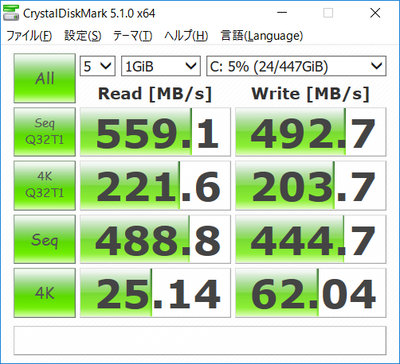Open the 設定(S) menu
400x364 pixels.
tap(83, 36)
